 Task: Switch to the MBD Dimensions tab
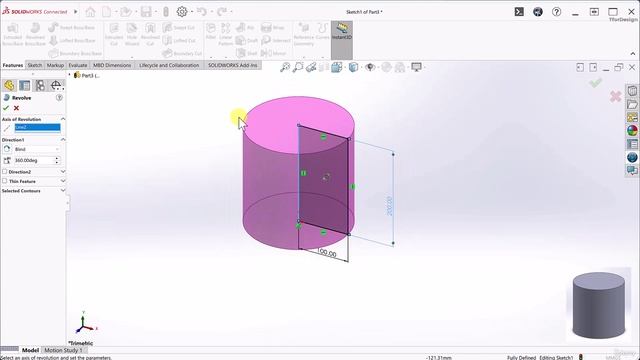[112, 65]
